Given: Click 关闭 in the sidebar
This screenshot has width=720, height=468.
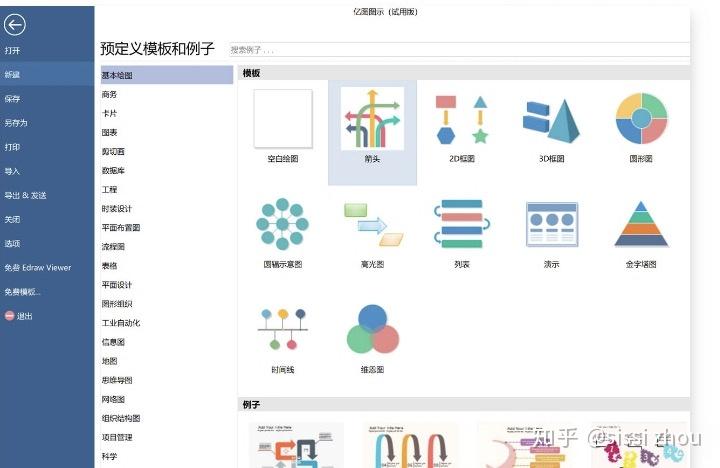Looking at the screenshot, I should [12, 220].
